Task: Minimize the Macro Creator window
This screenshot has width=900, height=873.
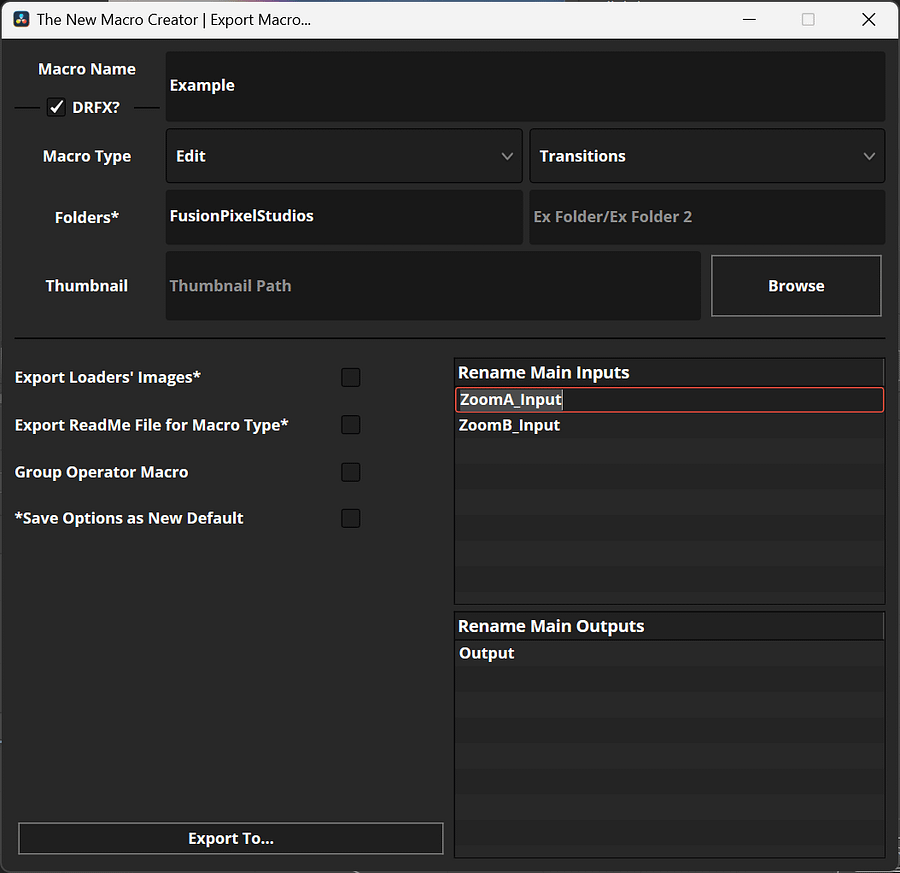Action: [749, 20]
